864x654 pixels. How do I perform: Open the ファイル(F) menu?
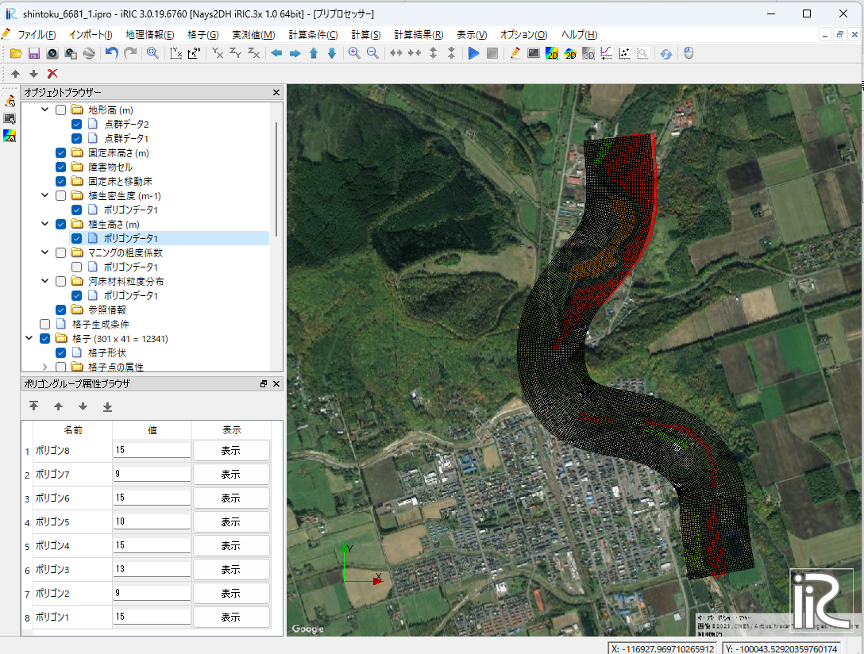pos(36,34)
